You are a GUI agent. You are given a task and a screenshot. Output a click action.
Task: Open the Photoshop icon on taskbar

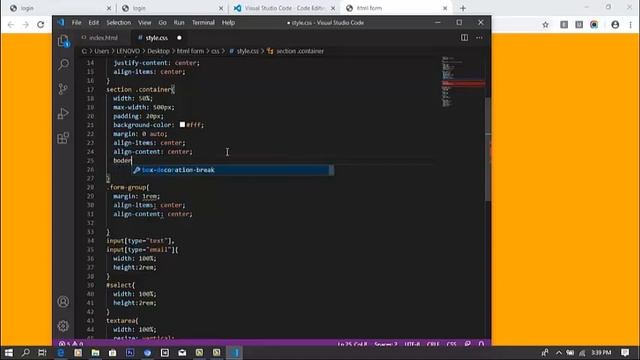[130, 353]
